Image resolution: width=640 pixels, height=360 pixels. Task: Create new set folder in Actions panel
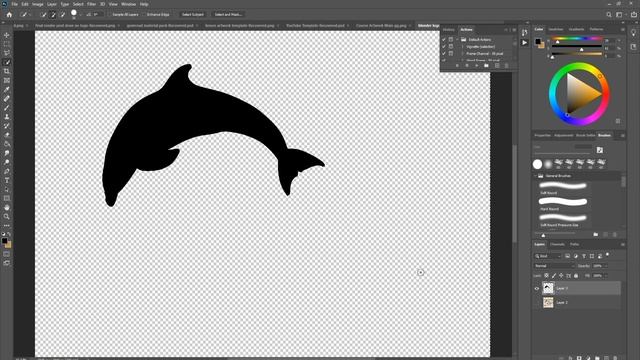[x=486, y=66]
